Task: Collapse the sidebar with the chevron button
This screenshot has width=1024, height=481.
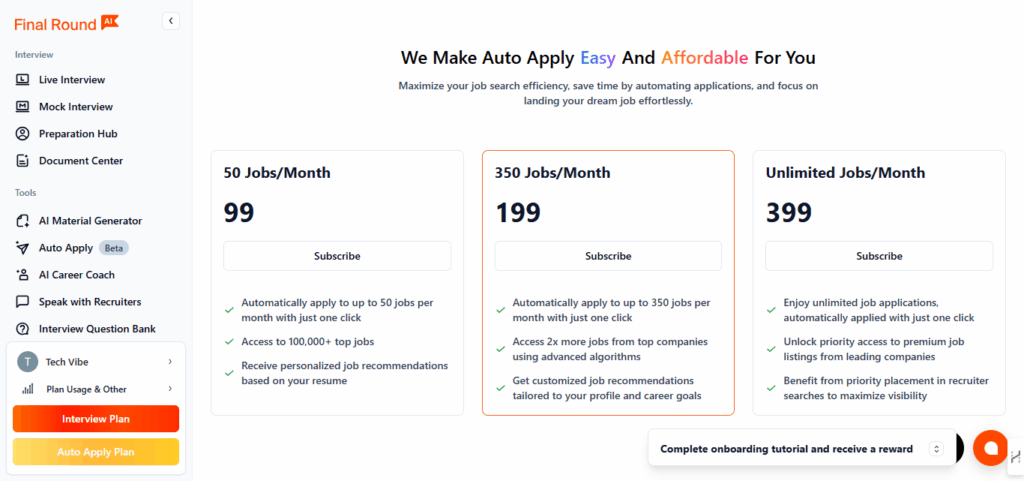Action: coord(171,21)
